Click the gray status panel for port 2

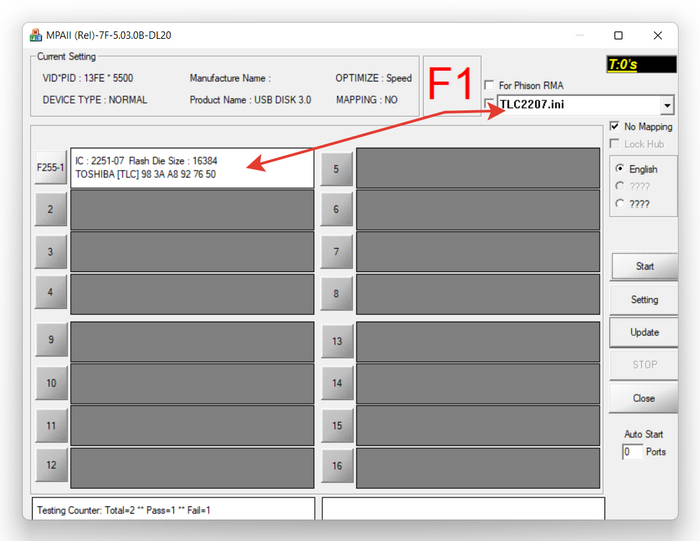(x=192, y=209)
